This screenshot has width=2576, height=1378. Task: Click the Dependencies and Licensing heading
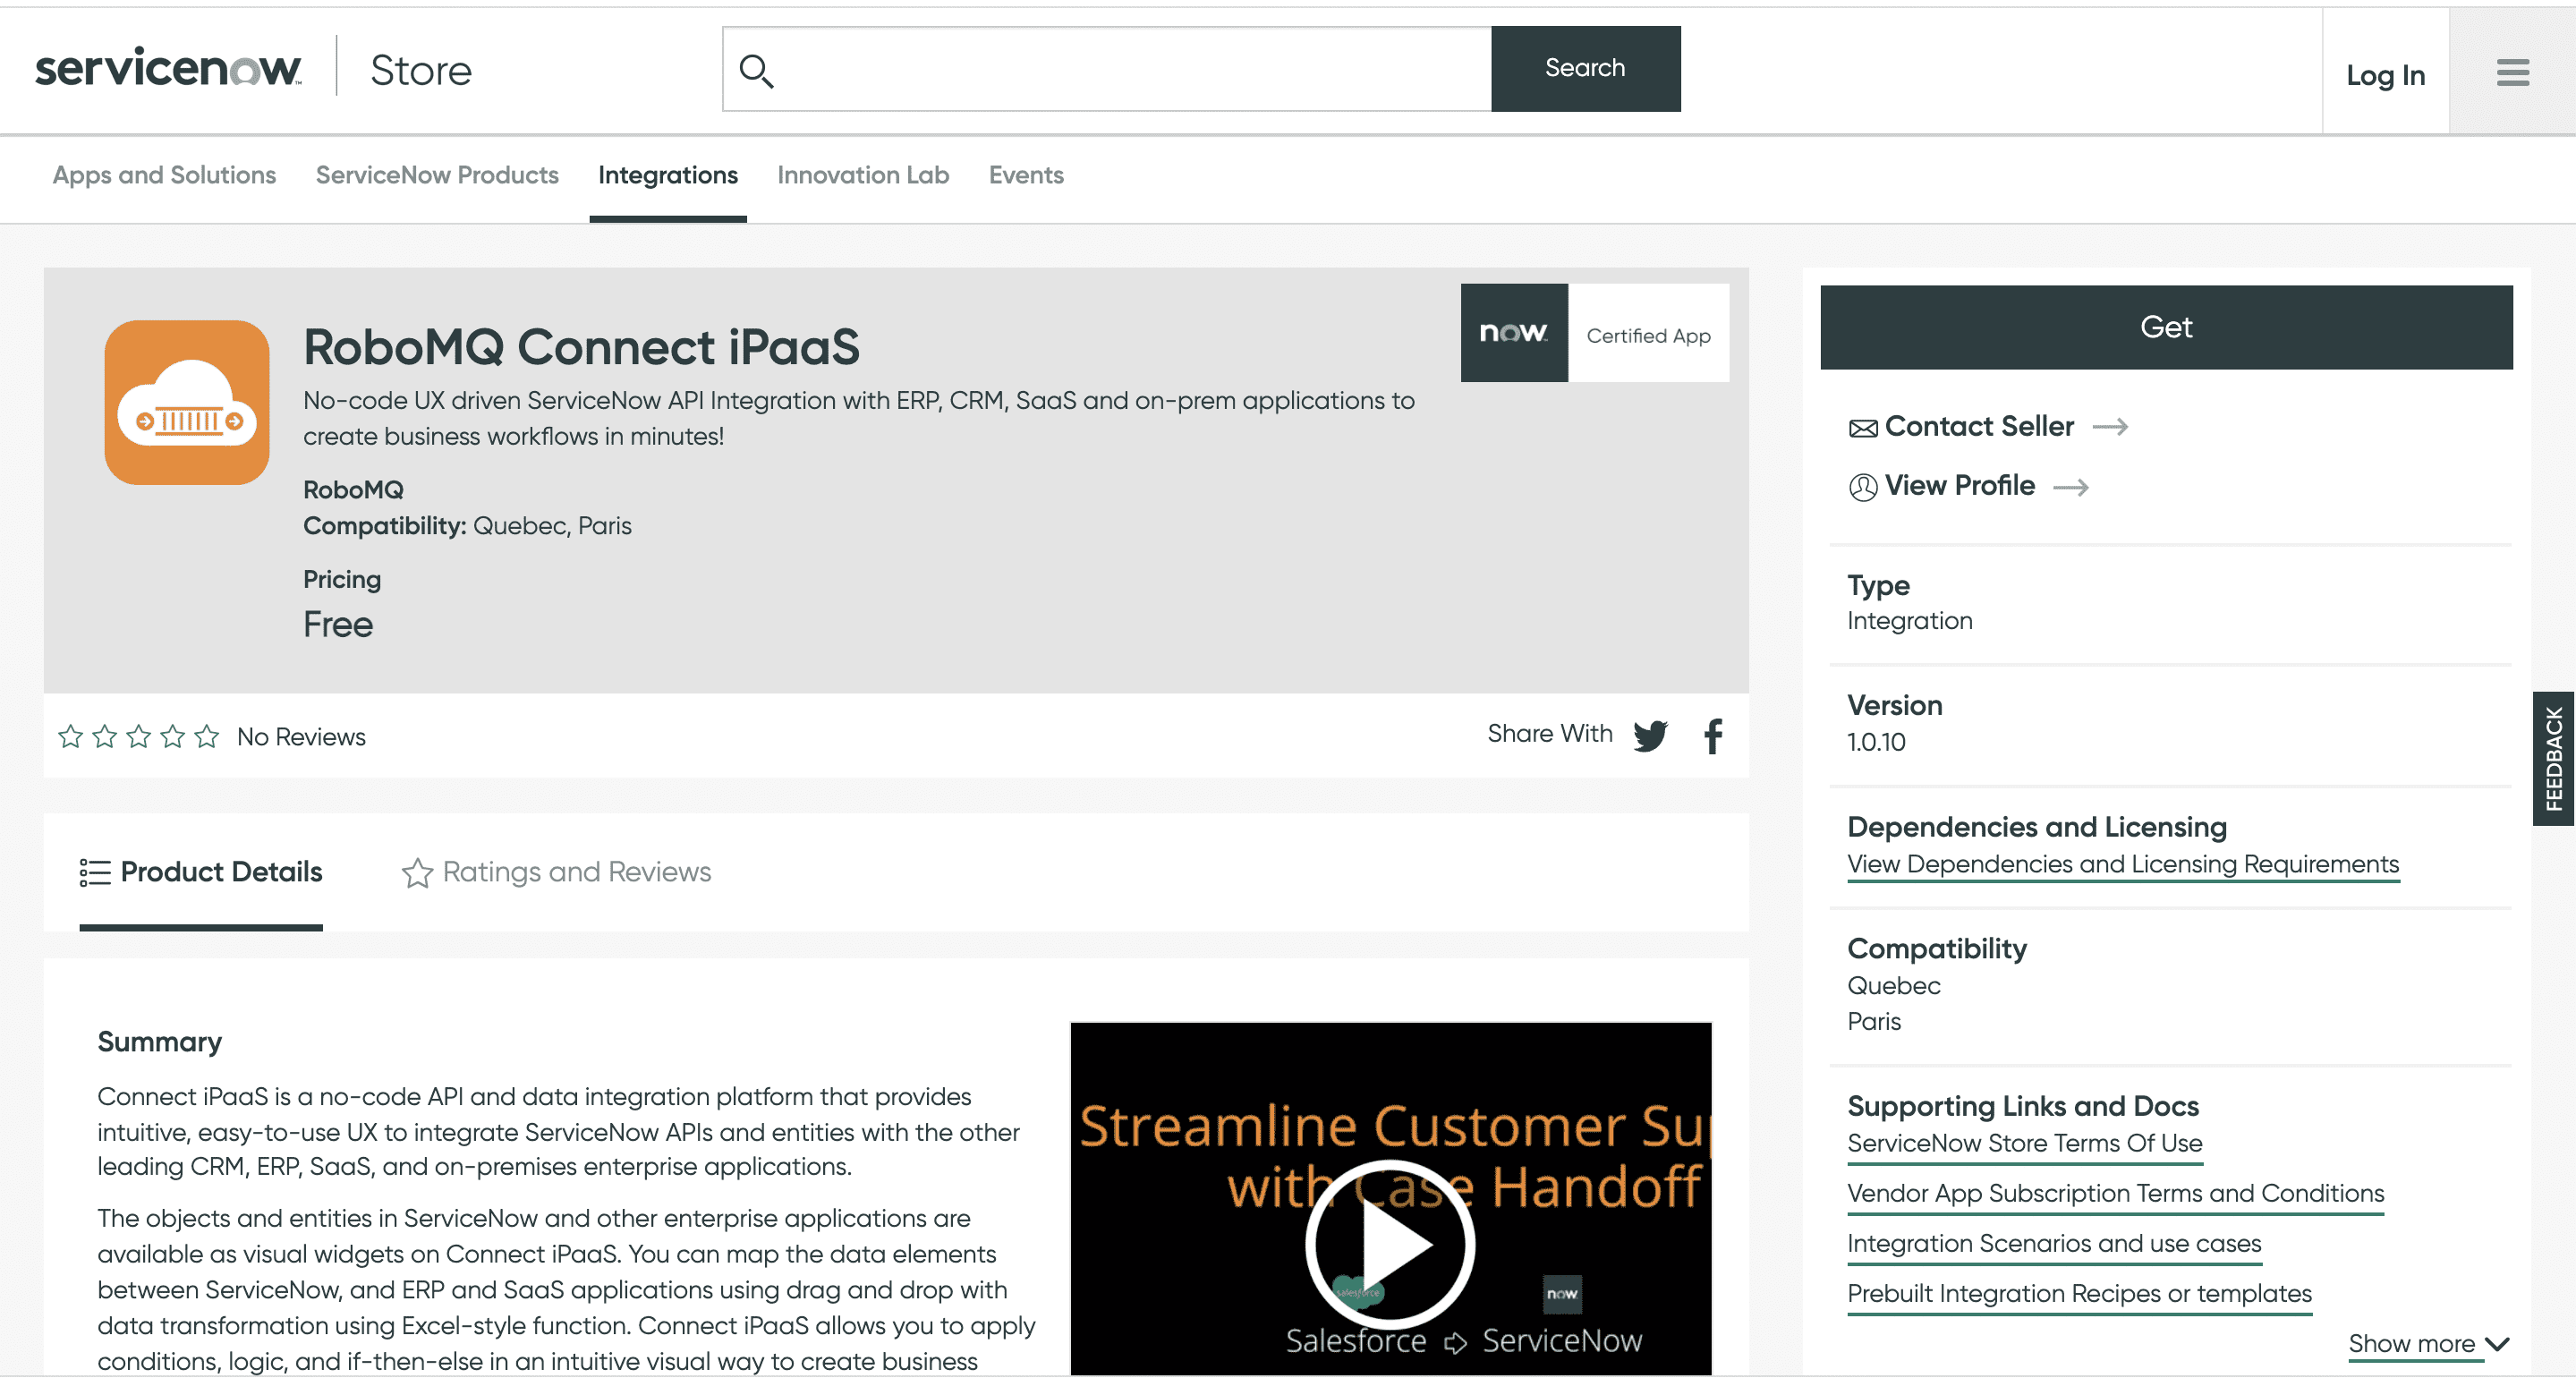tap(2037, 827)
